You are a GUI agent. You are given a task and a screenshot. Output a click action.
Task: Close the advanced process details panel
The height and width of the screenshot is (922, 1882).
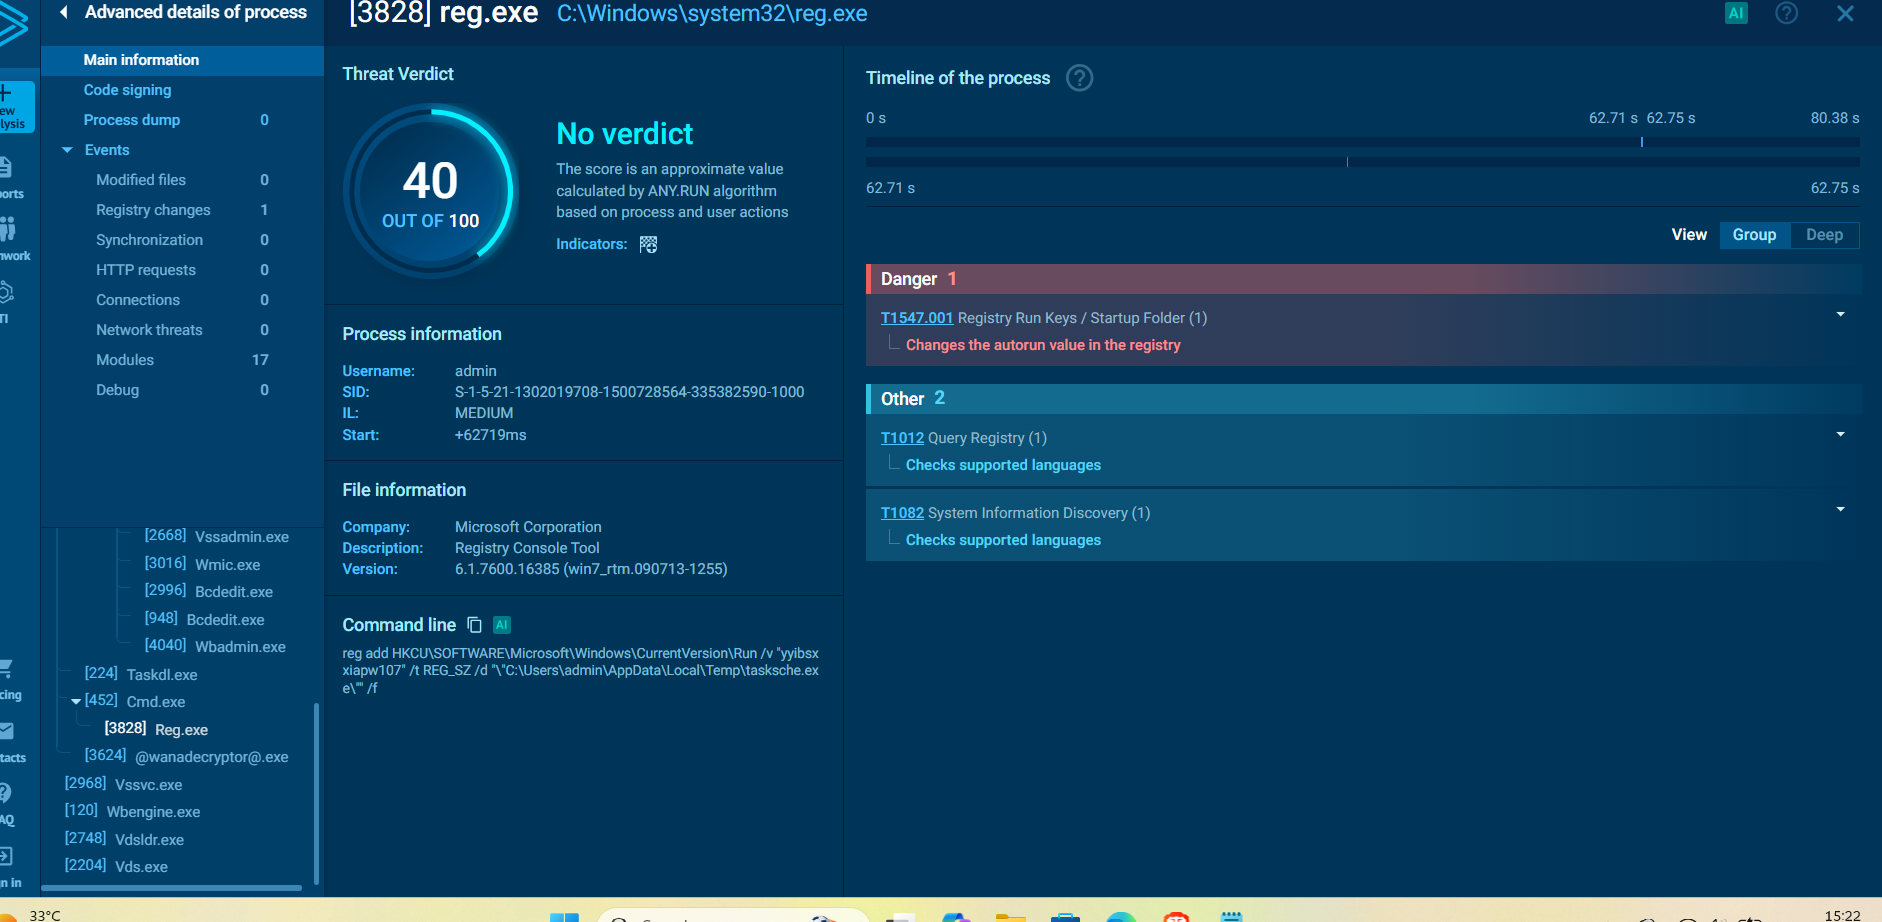(1845, 13)
